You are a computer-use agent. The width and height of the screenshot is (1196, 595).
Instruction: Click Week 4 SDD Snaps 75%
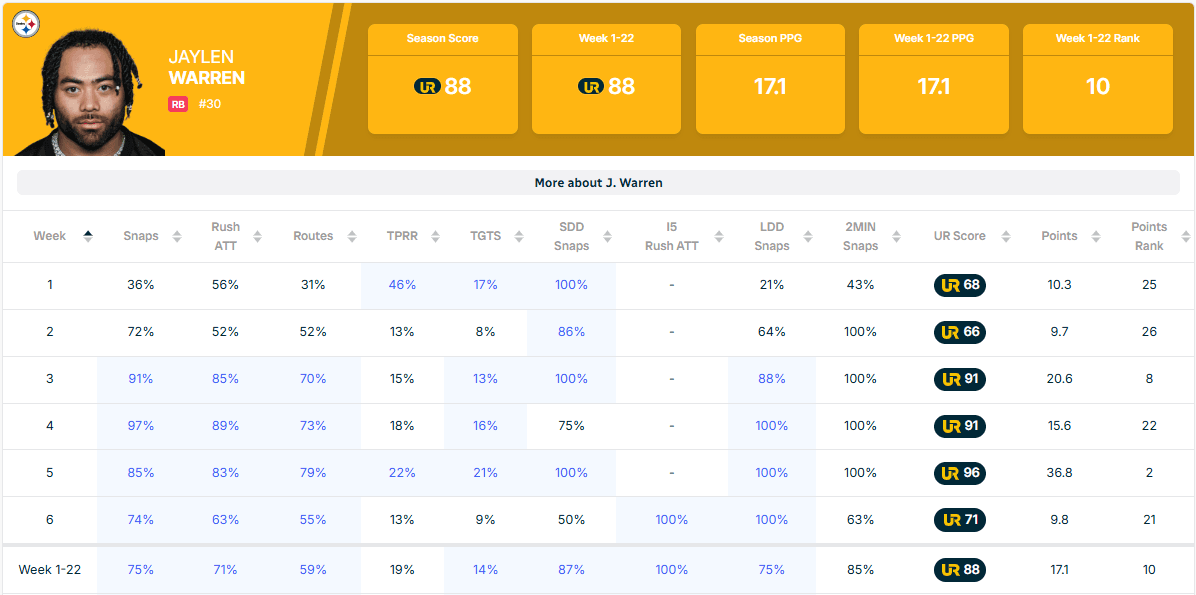571,426
